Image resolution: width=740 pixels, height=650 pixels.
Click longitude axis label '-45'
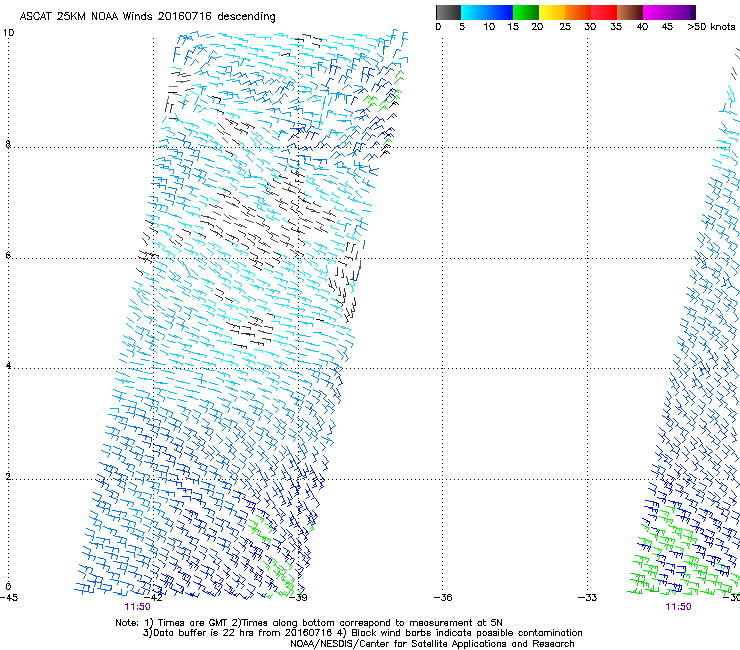tap(9, 598)
